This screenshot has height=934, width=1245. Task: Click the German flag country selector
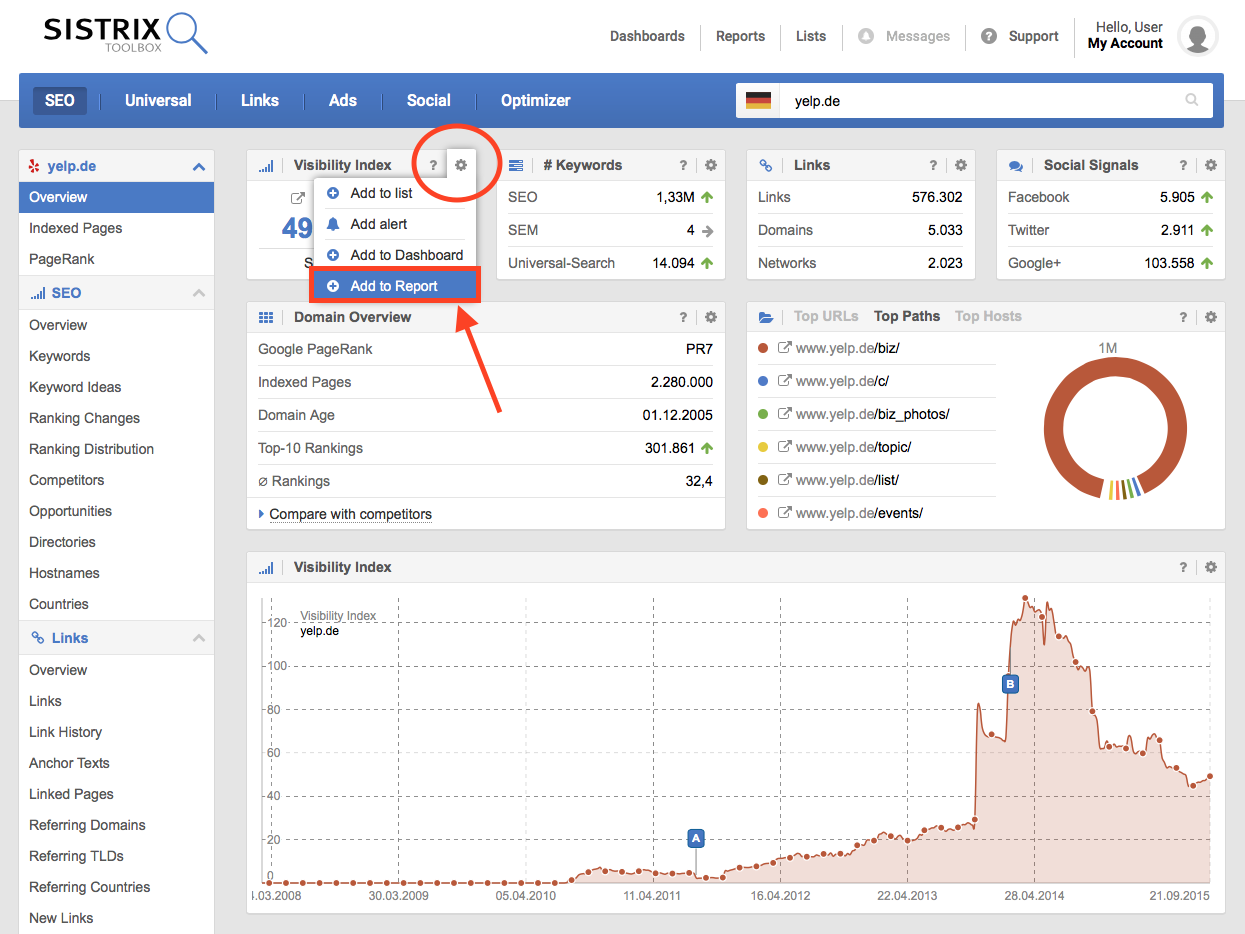758,100
